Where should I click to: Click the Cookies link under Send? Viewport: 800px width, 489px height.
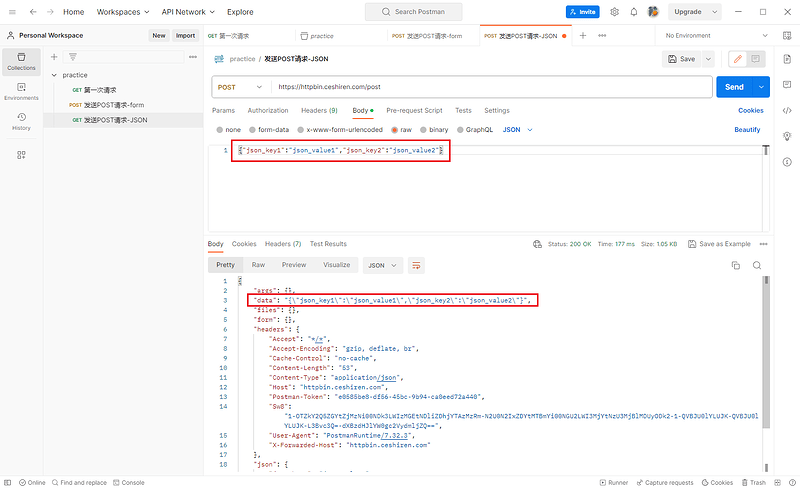click(751, 110)
